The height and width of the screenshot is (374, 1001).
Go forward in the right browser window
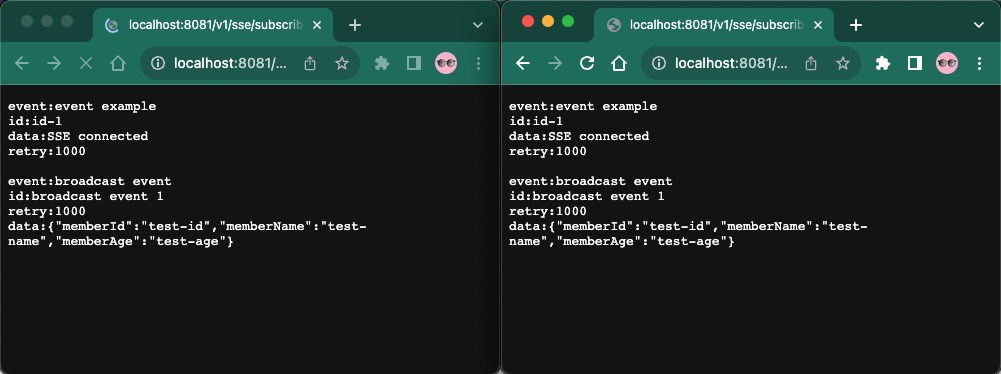[555, 63]
